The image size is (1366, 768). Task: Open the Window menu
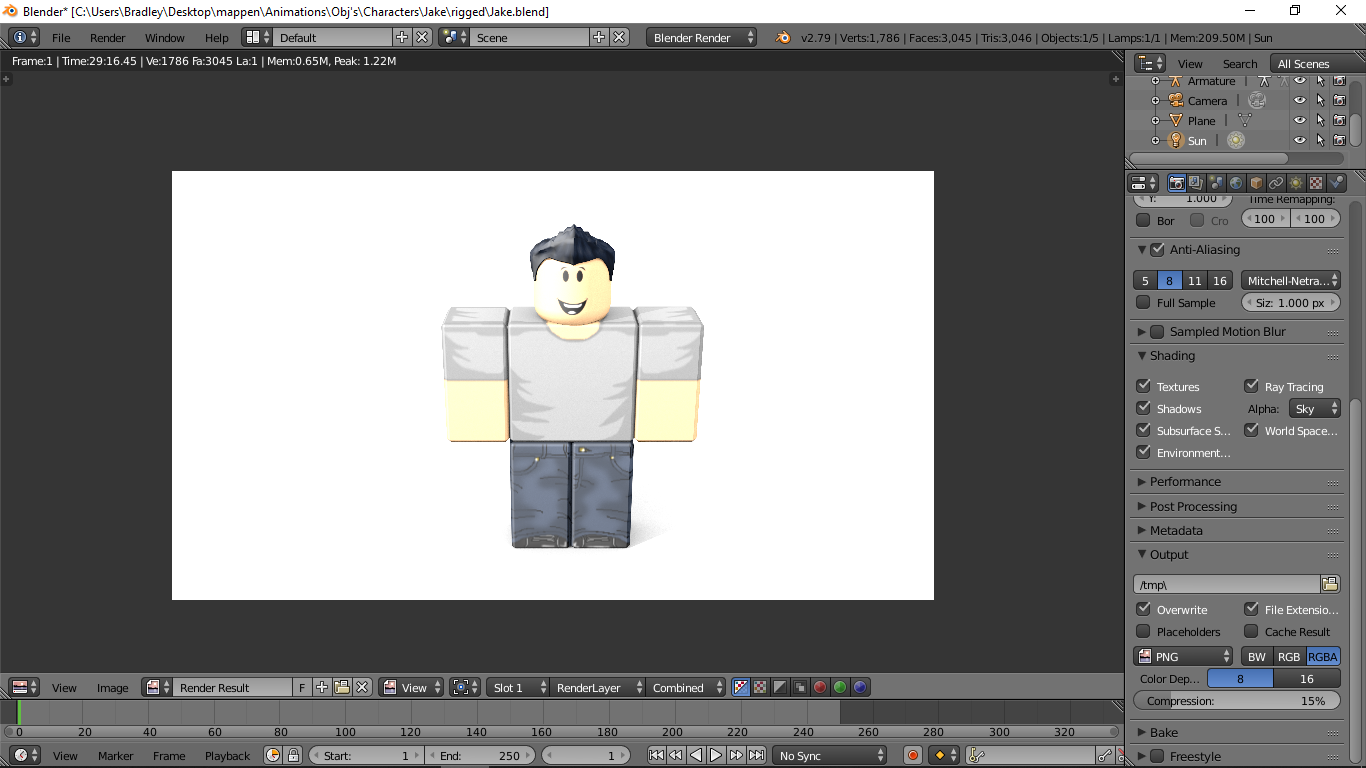click(x=165, y=38)
